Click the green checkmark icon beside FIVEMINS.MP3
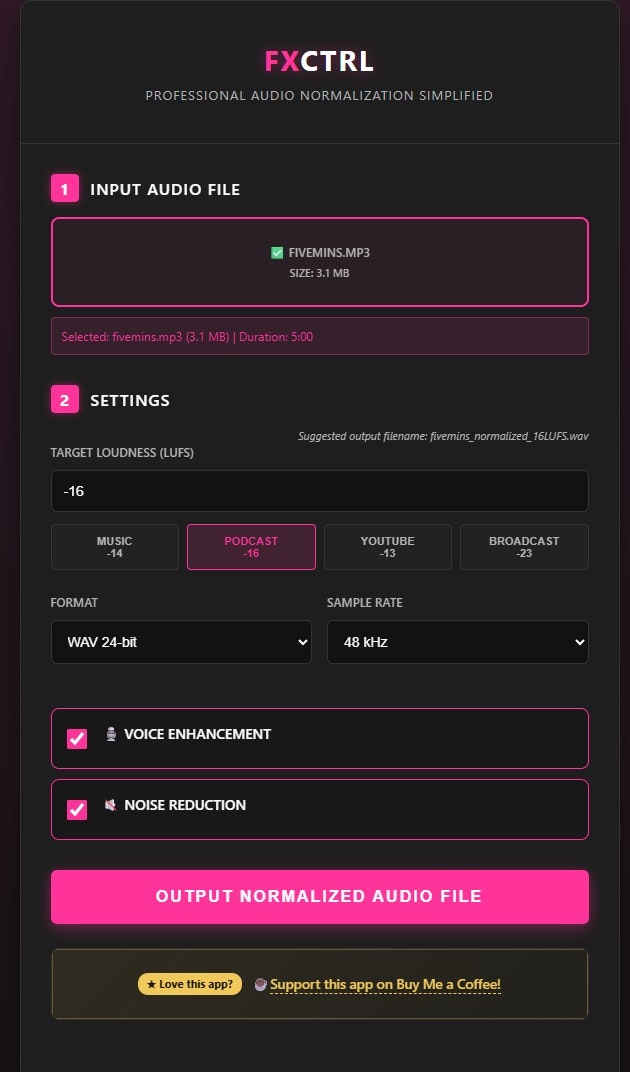 tap(277, 253)
